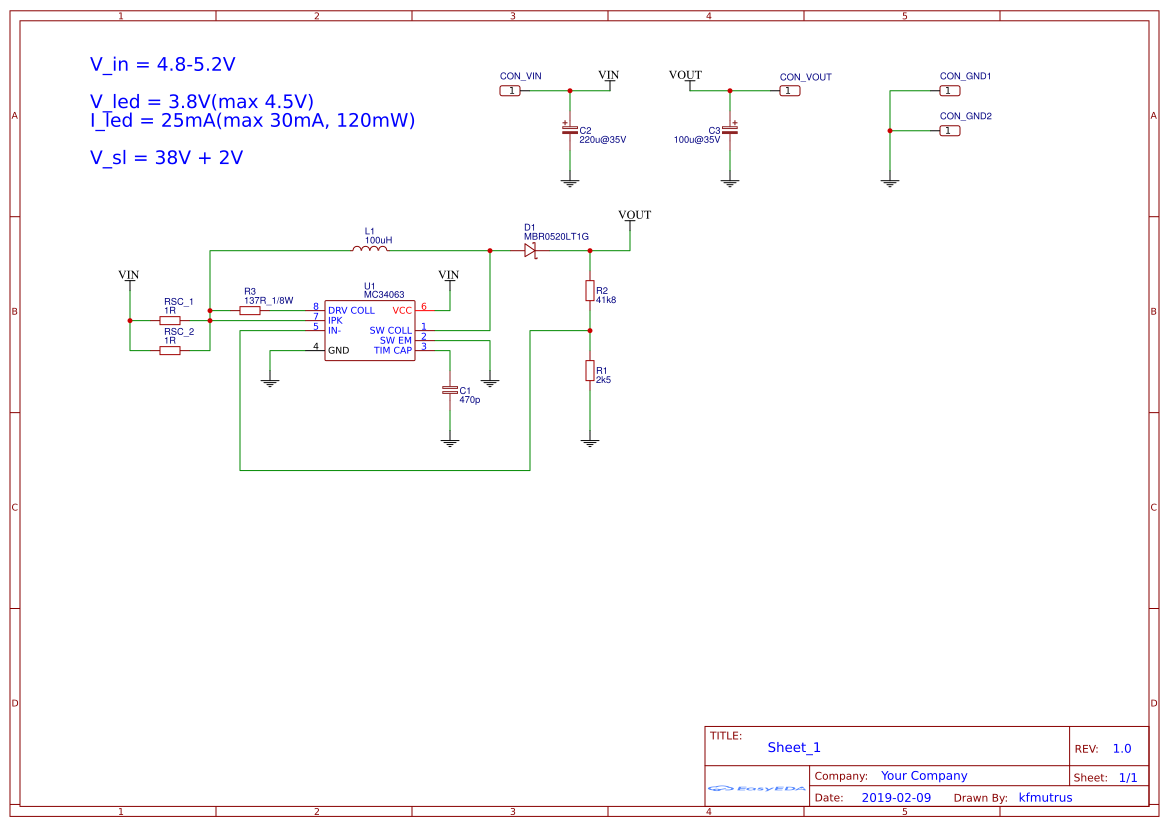Click the '2k5' resistor value
The height and width of the screenshot is (827, 1169).
pos(603,380)
